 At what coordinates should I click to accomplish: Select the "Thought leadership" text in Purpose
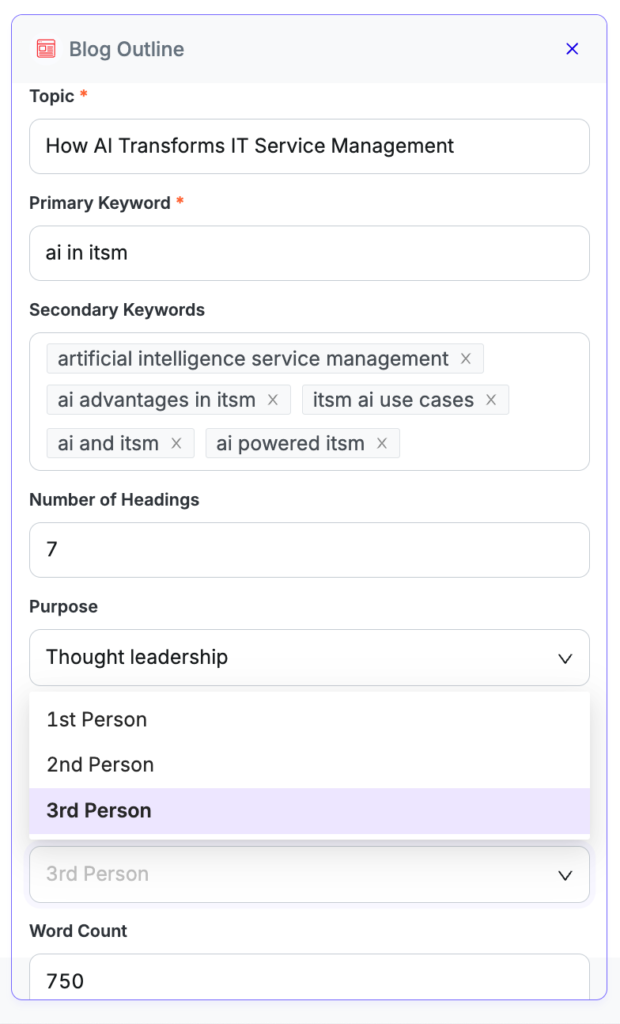(x=135, y=657)
